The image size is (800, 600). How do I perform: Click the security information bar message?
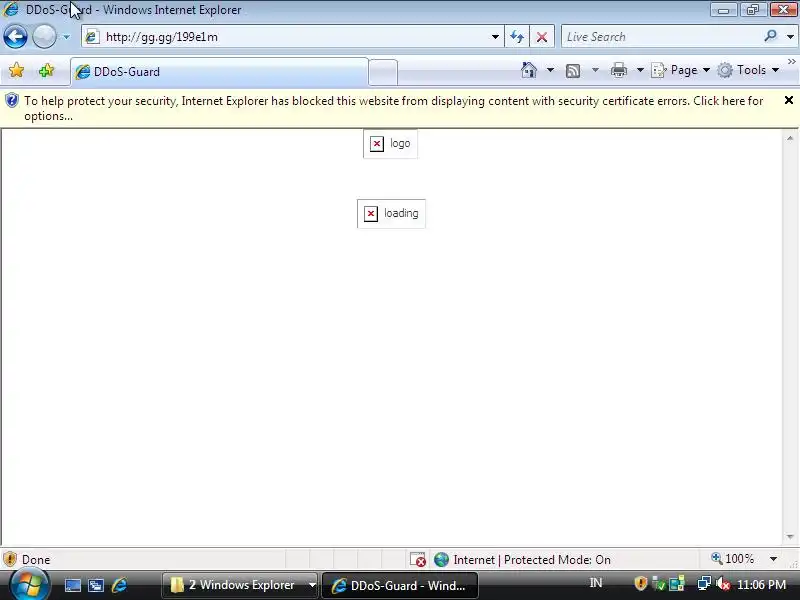click(x=393, y=108)
